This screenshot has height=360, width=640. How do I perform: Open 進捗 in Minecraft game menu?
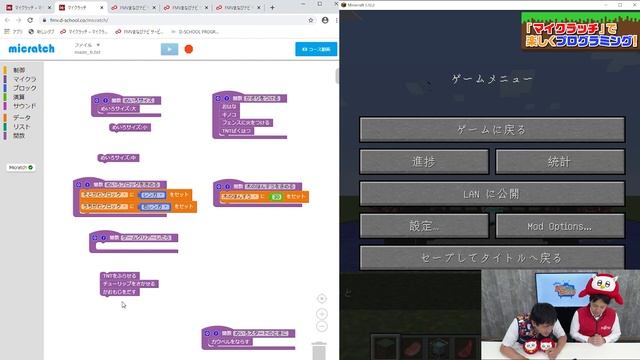(424, 162)
